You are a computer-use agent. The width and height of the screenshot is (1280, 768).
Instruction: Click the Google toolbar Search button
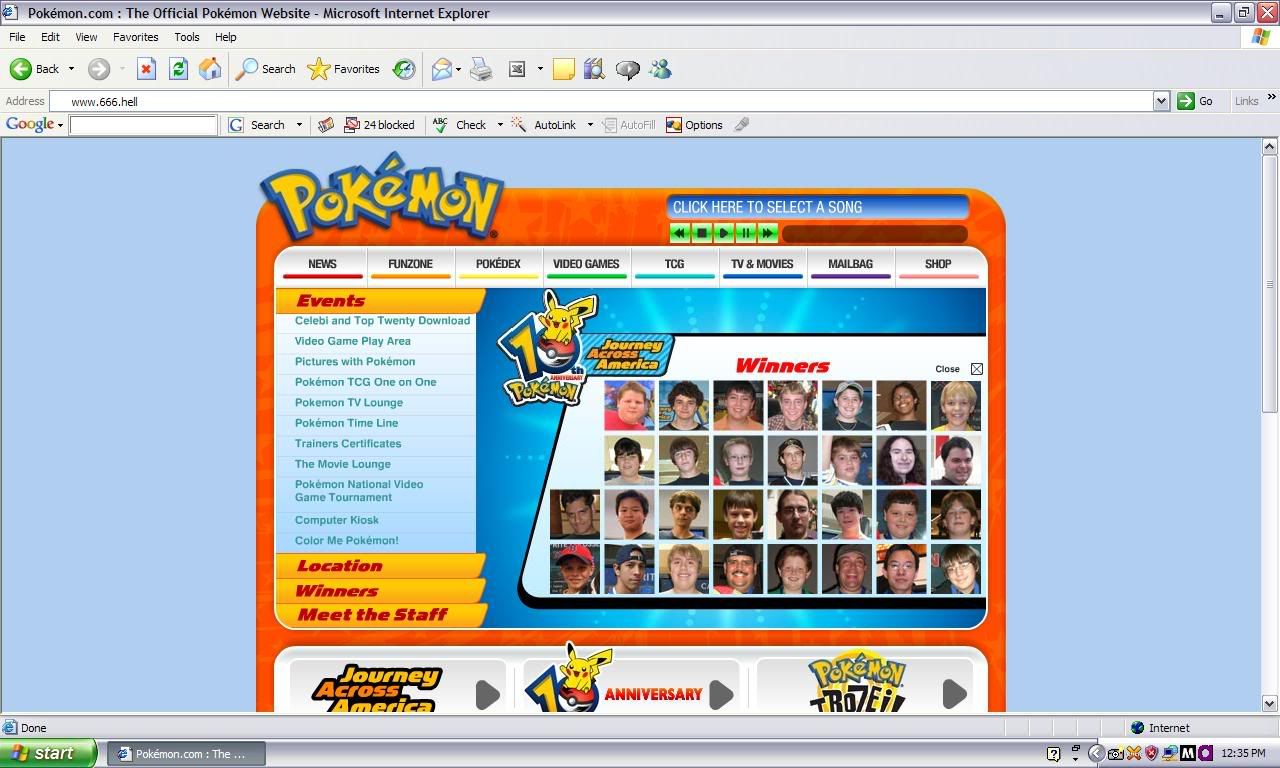pos(256,125)
